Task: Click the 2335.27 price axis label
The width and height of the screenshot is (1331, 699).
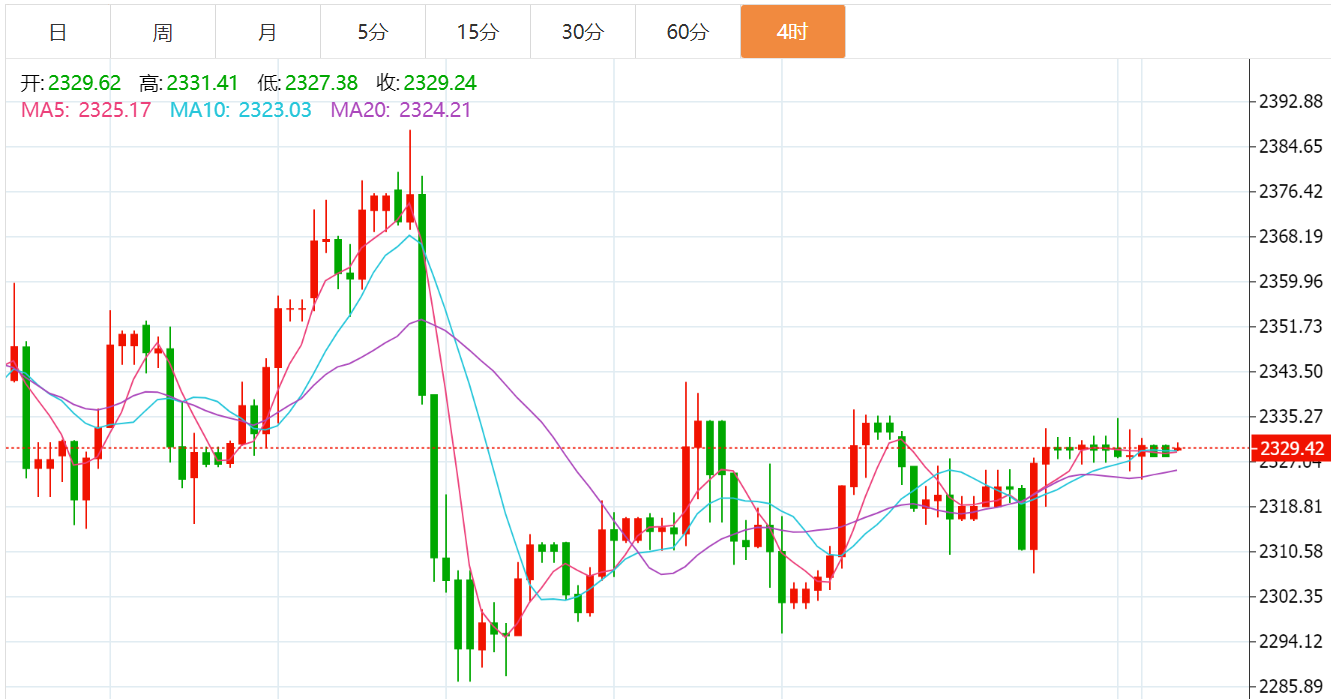Action: click(x=1290, y=416)
